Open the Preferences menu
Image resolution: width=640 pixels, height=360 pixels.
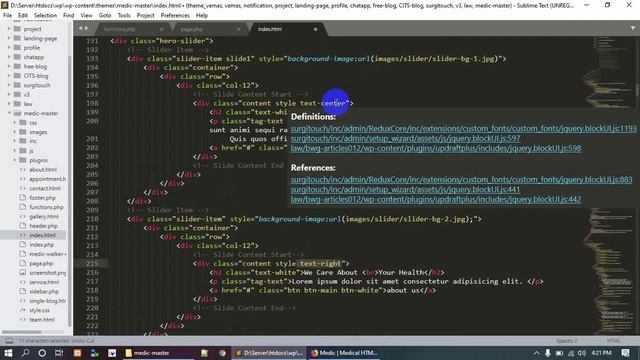175,15
